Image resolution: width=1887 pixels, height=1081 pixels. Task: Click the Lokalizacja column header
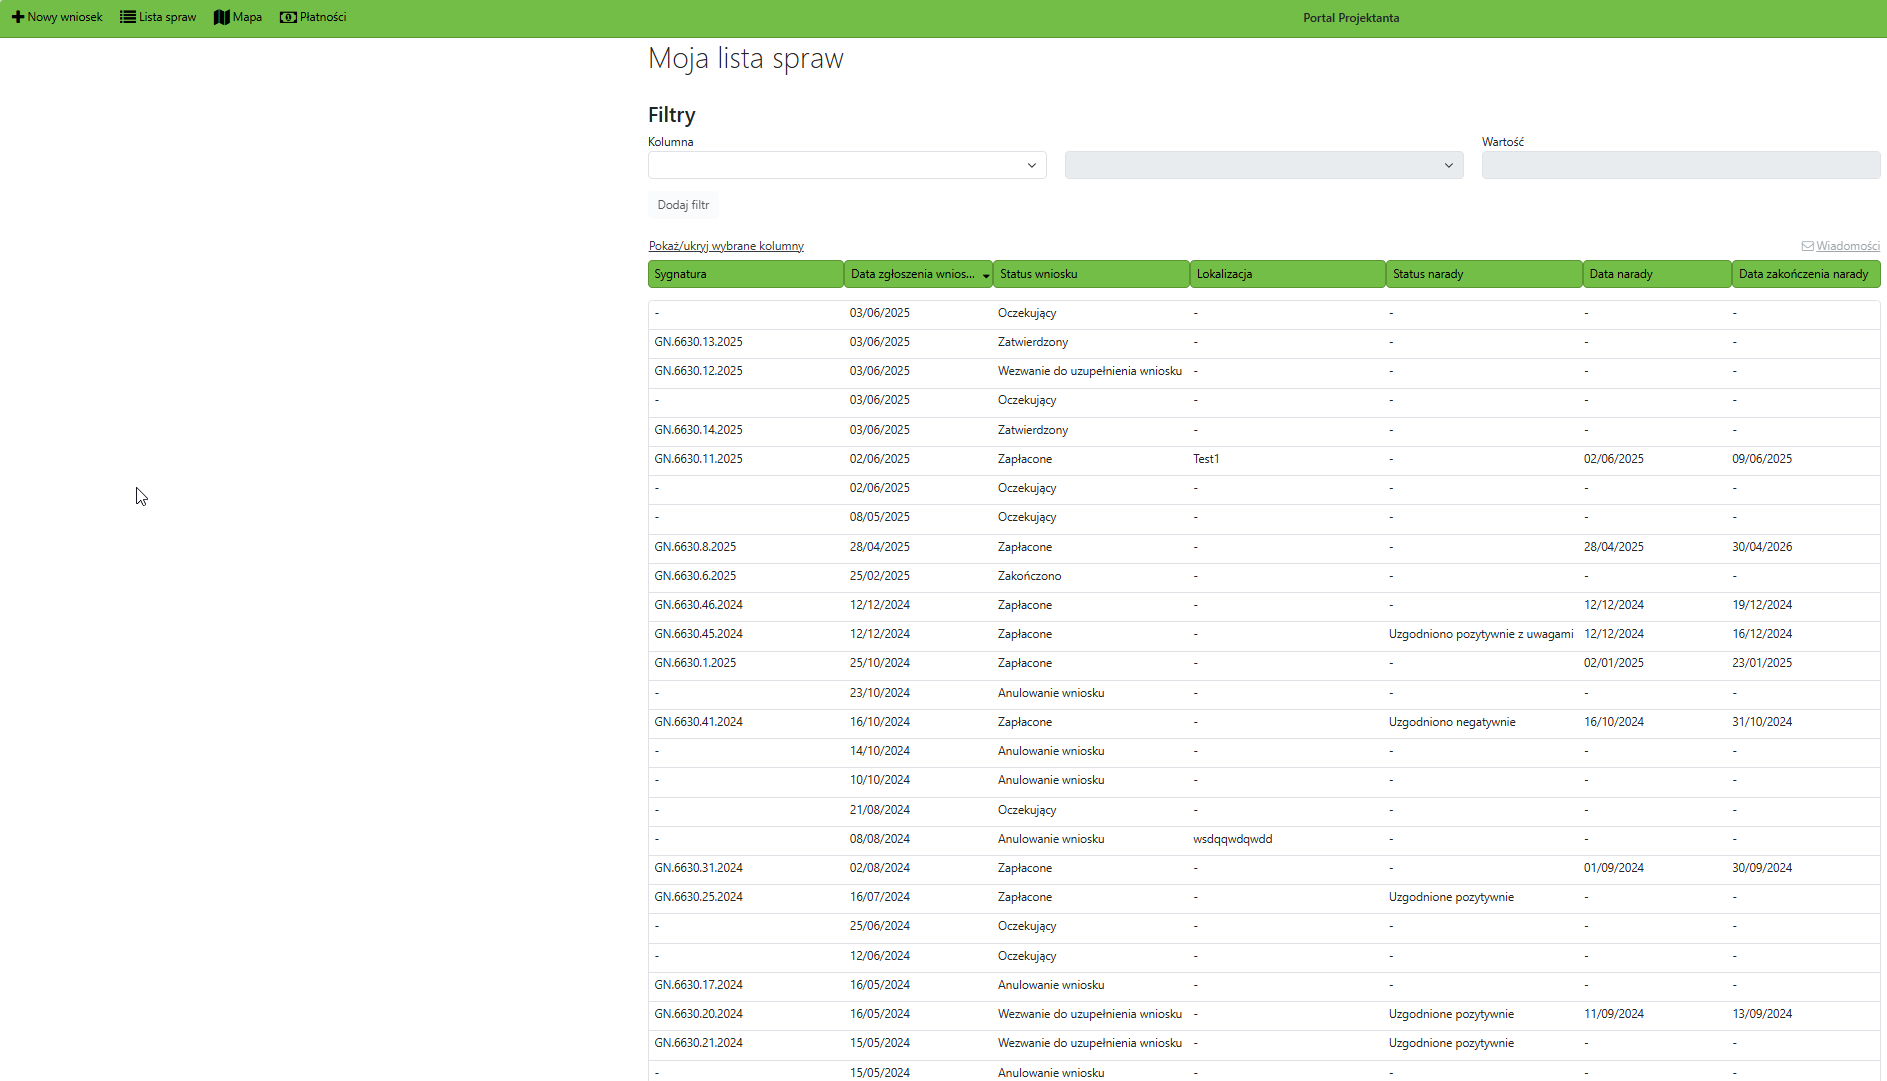point(1287,274)
